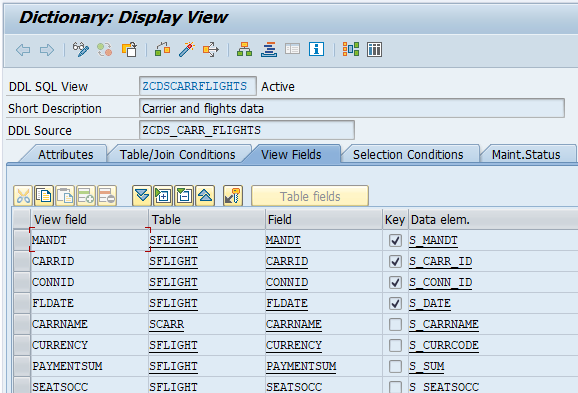Toggle Key checkbox for FLDATE row
This screenshot has width=578, height=393.
(x=395, y=303)
